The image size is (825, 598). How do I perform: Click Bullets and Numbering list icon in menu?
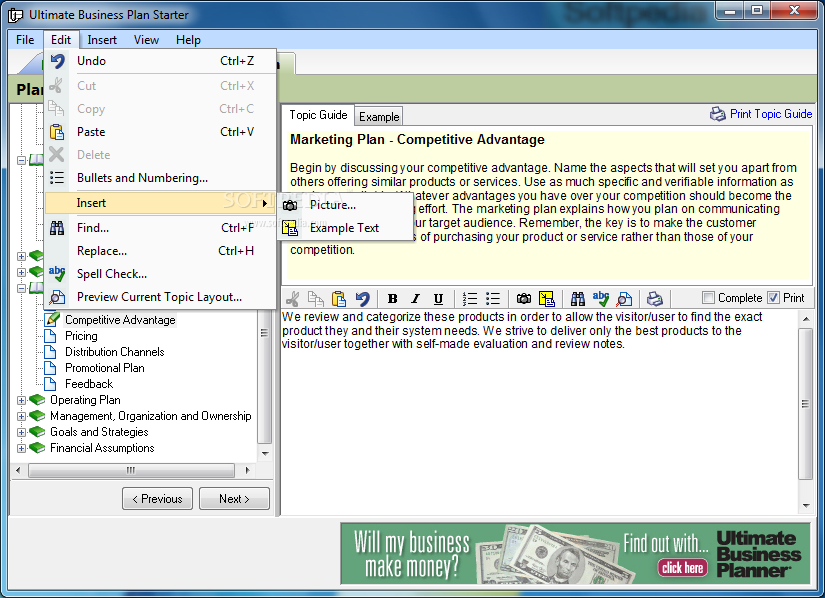(x=57, y=178)
